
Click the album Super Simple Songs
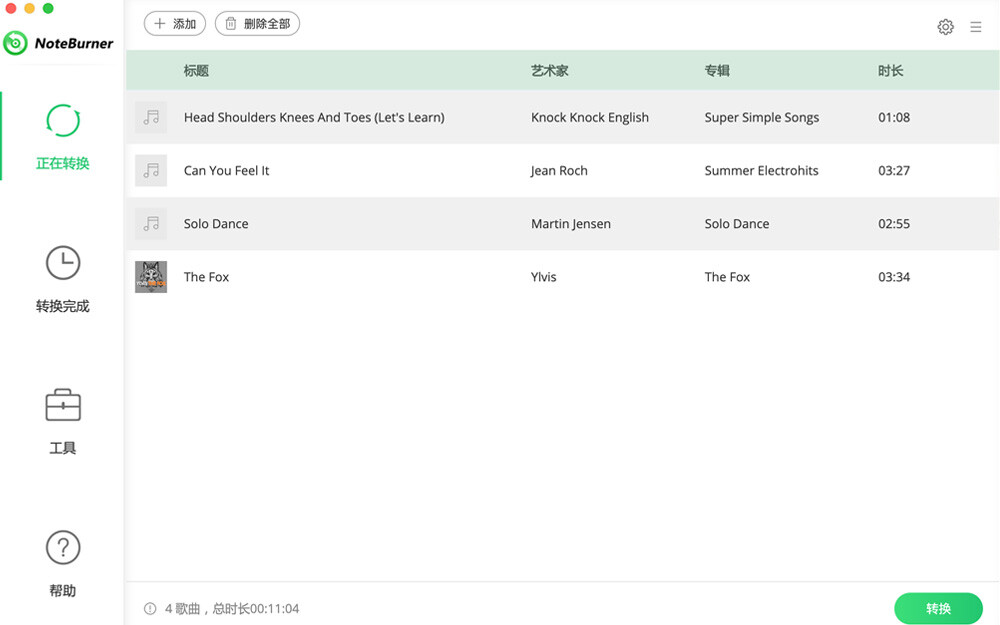pyautogui.click(x=762, y=117)
